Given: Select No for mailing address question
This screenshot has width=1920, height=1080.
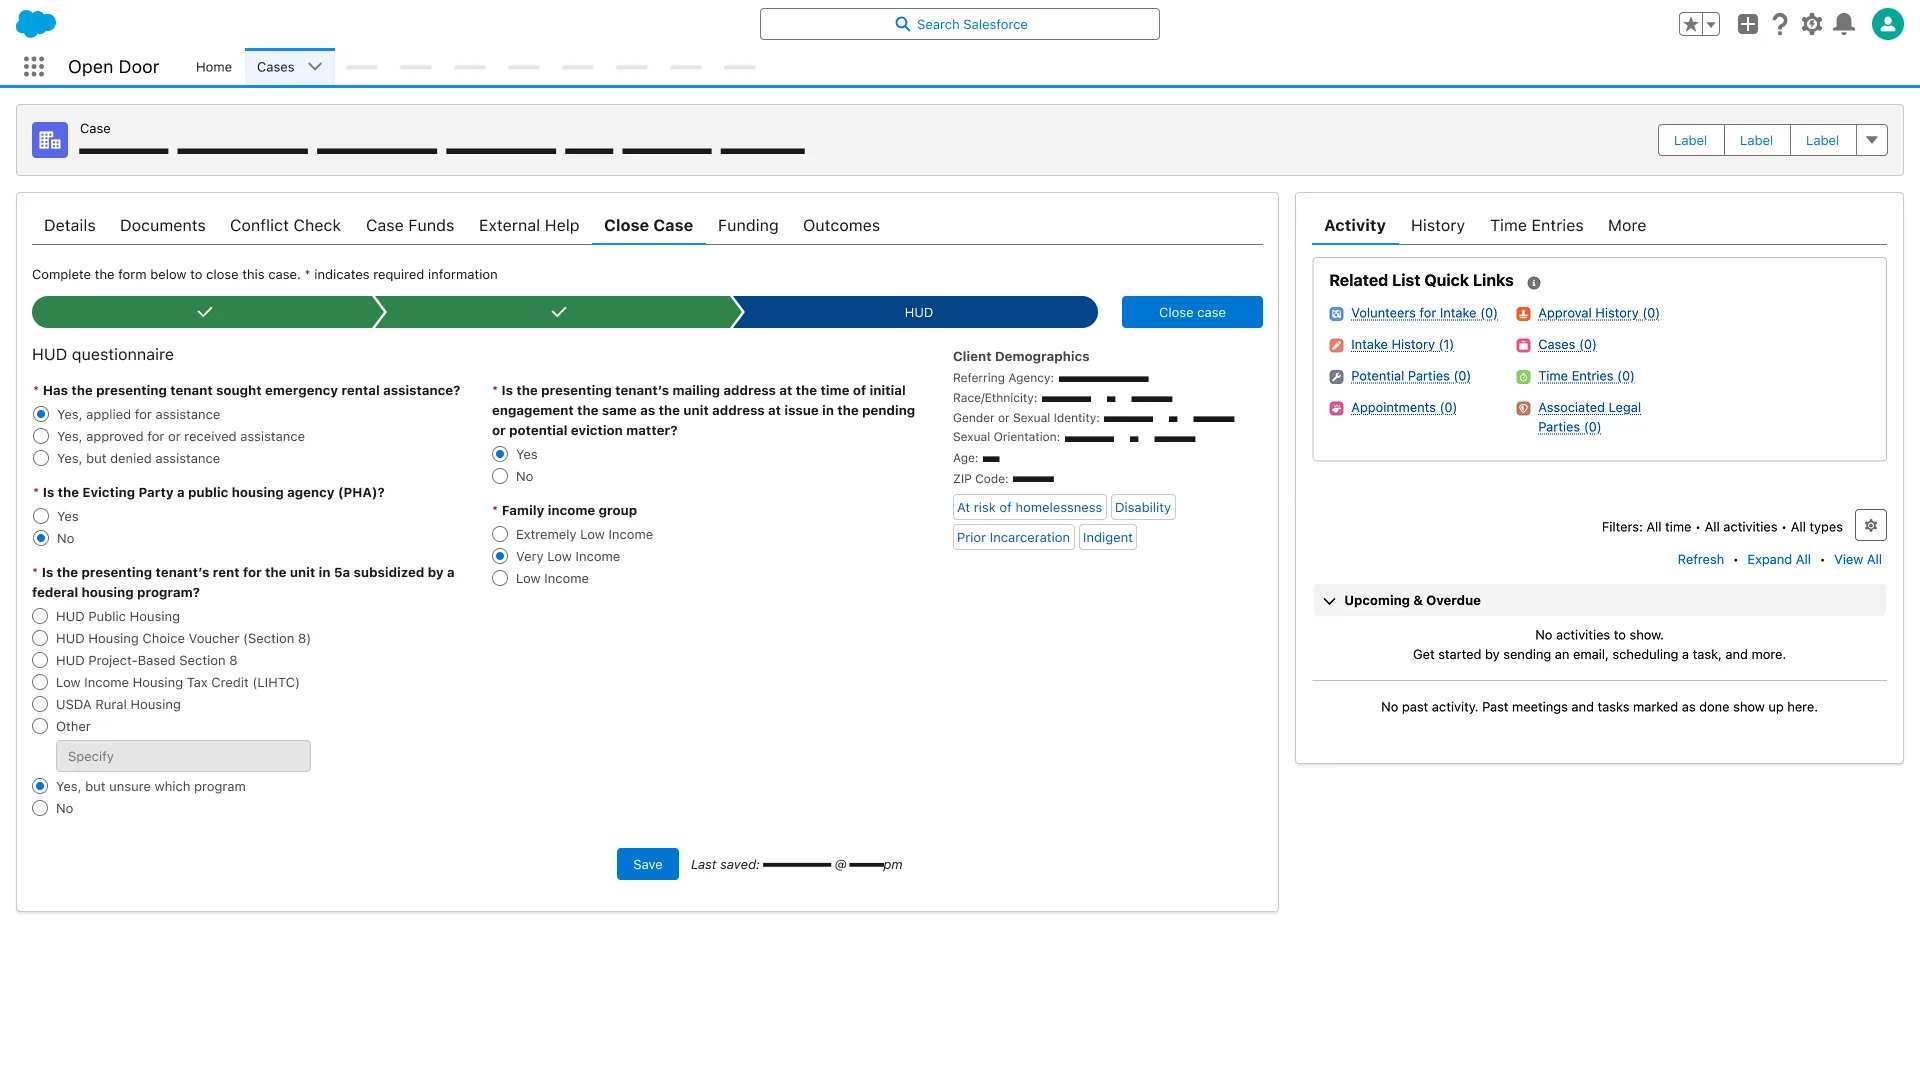Looking at the screenshot, I should coord(500,476).
